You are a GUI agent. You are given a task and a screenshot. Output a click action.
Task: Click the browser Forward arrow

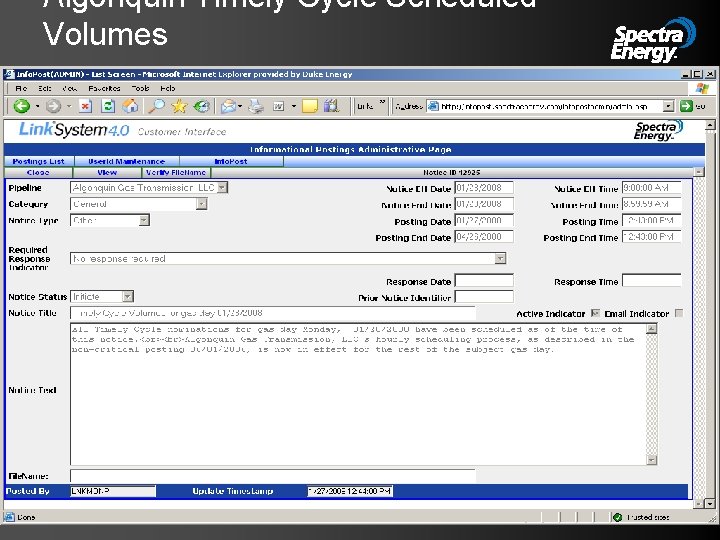53,107
